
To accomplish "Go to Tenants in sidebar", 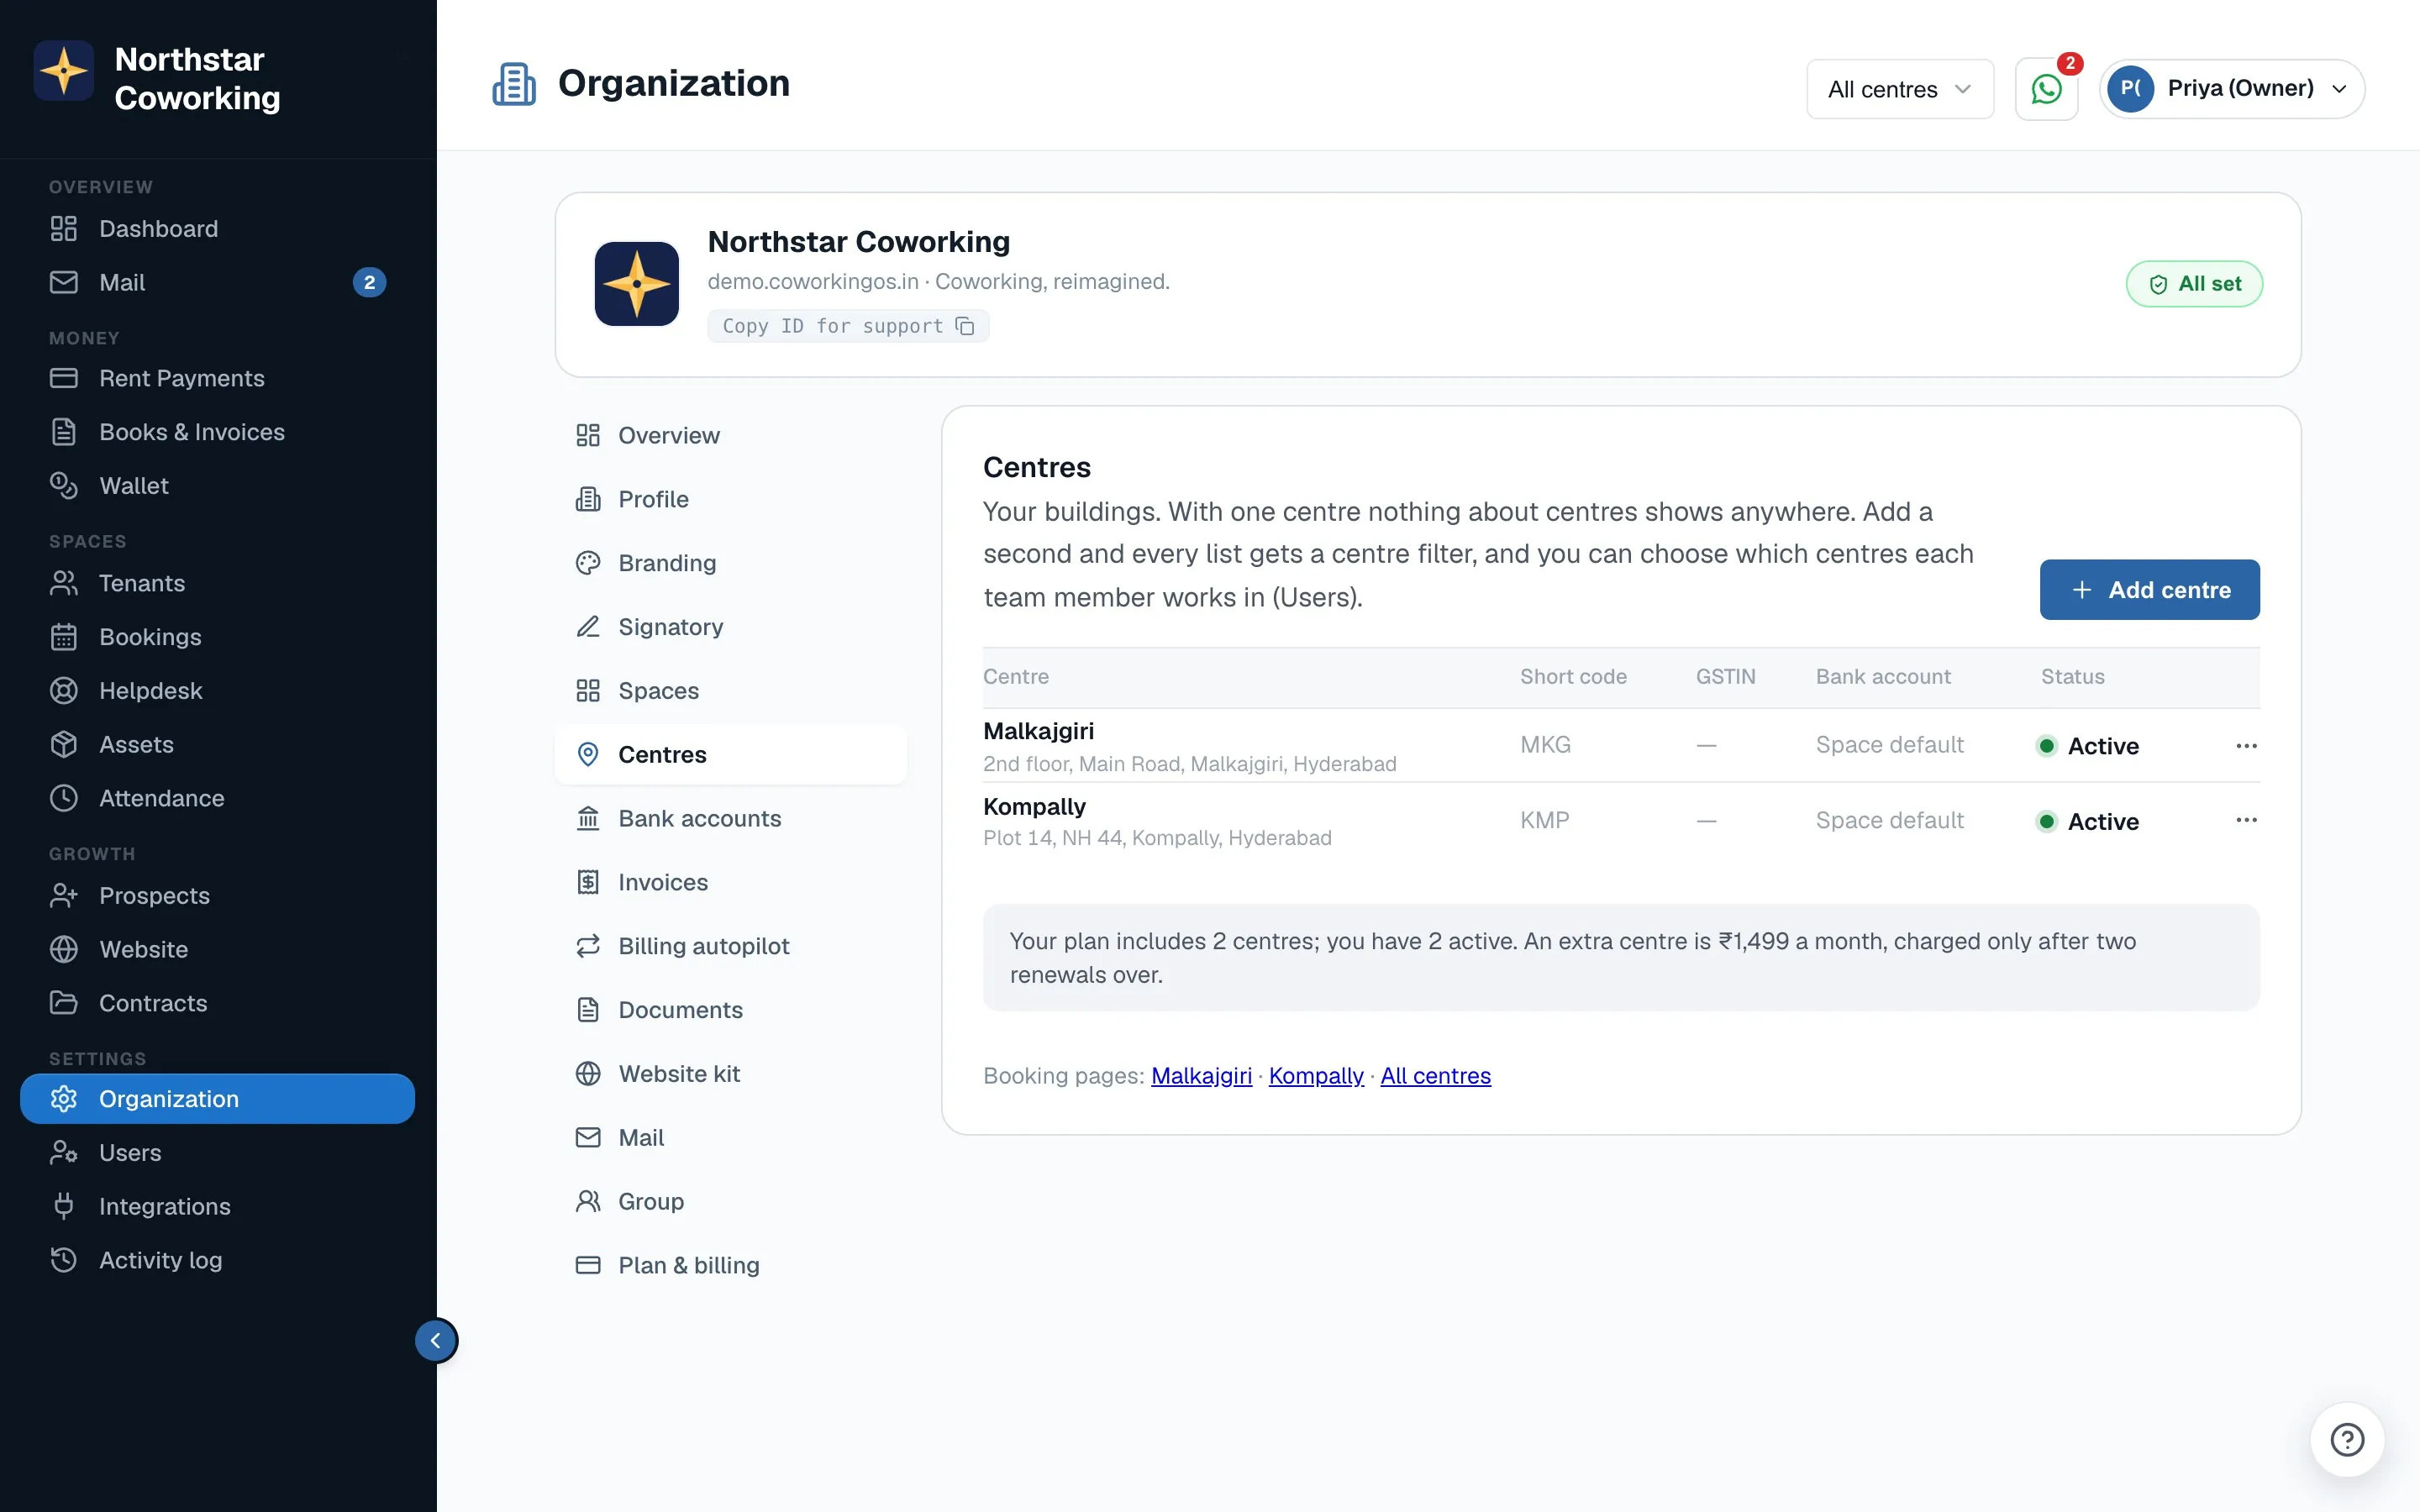I will 218,584.
